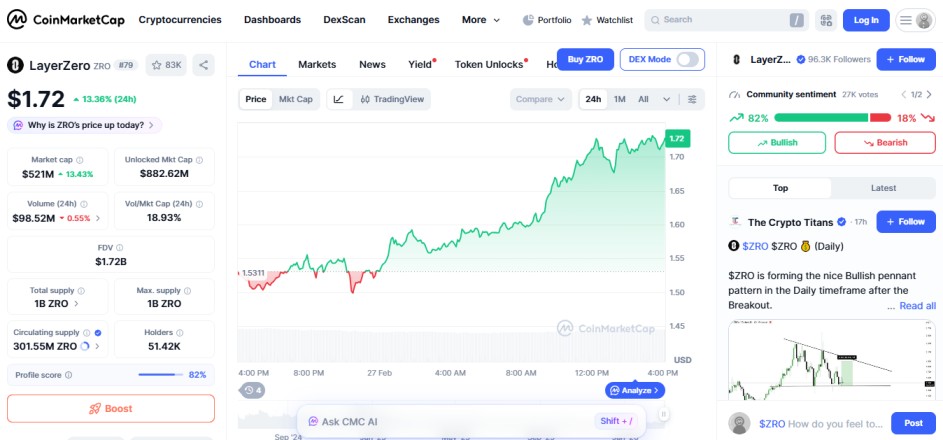Switch to Token Unlocks tab

click(x=489, y=64)
